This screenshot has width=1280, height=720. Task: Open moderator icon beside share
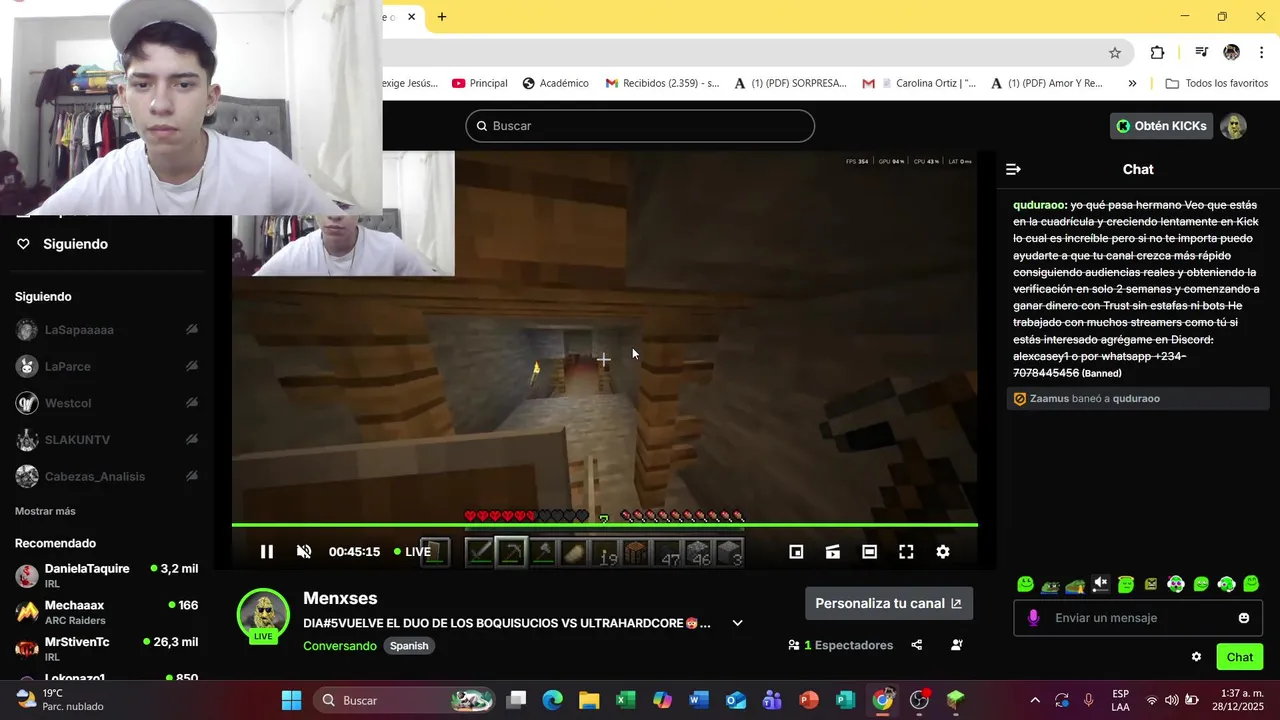pos(957,645)
